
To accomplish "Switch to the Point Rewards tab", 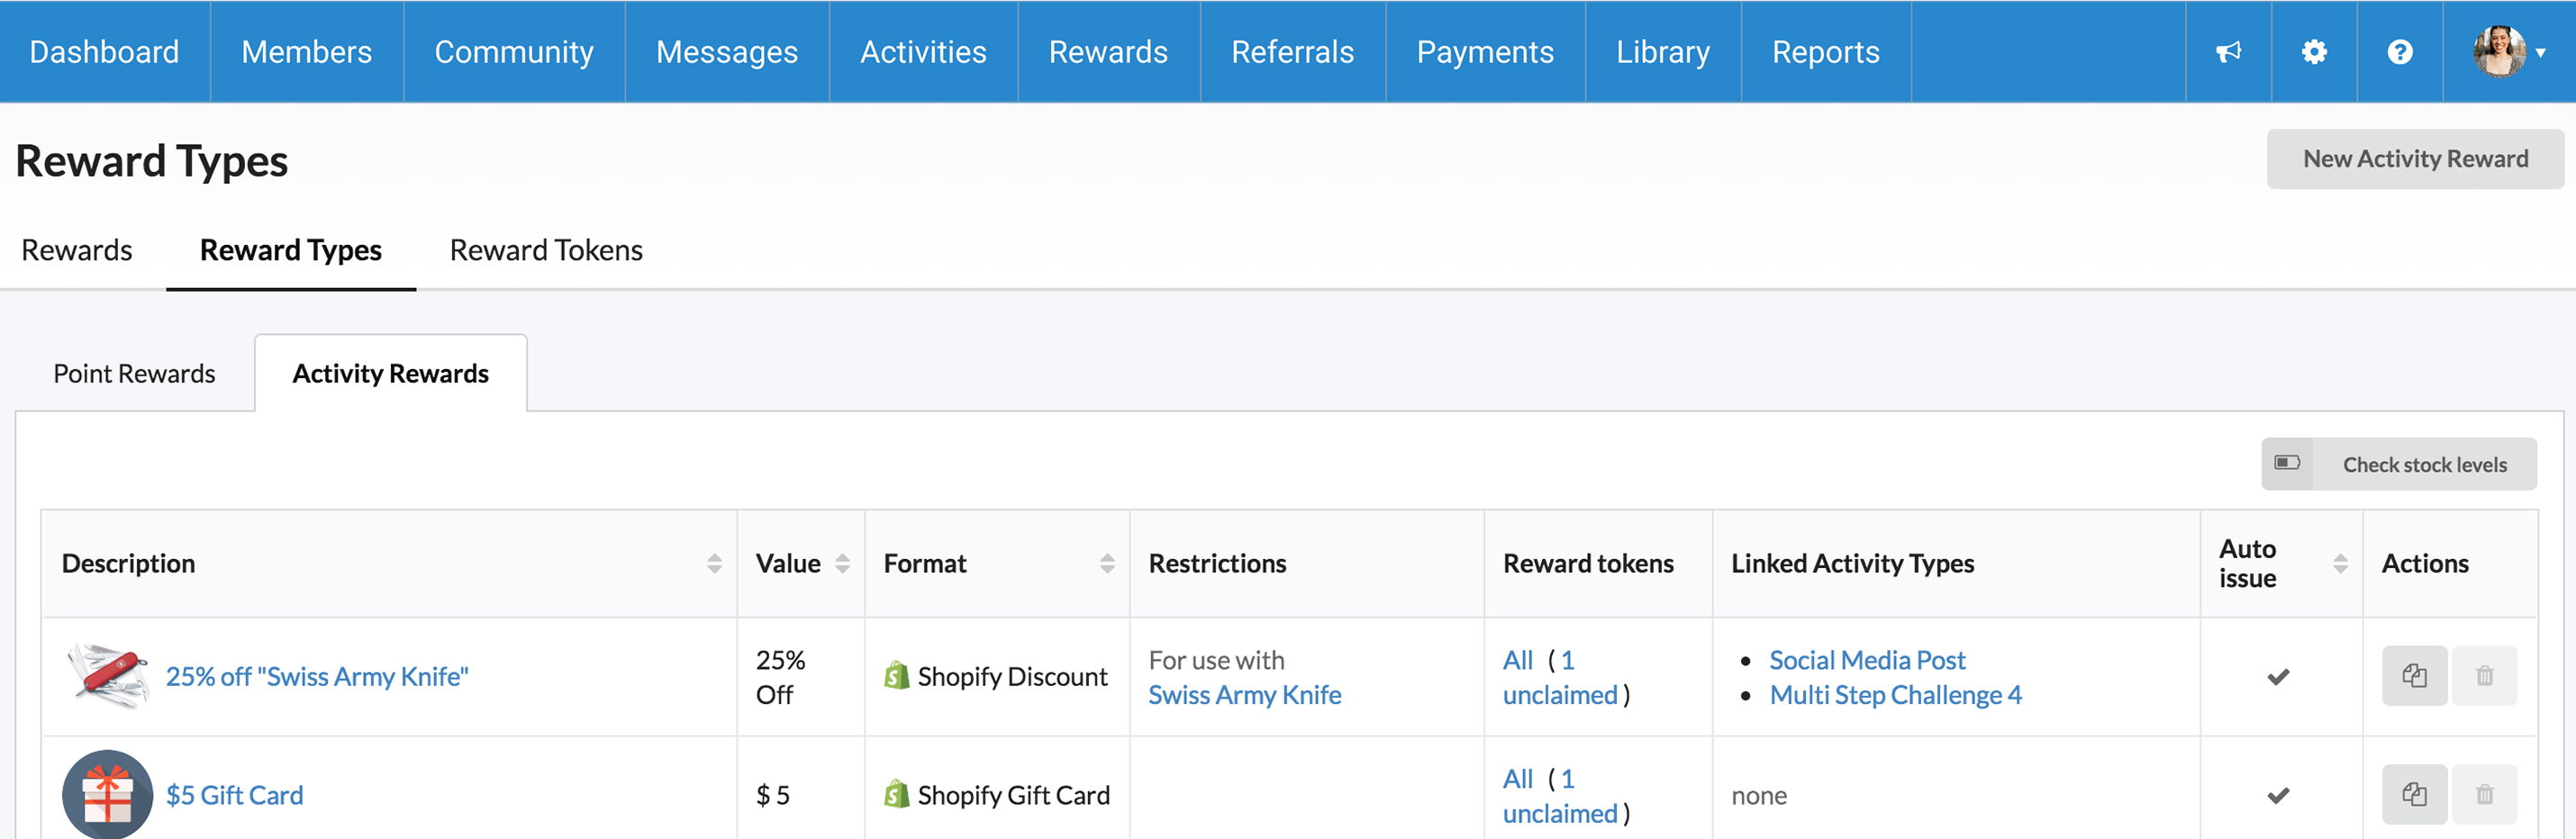I will (x=134, y=374).
